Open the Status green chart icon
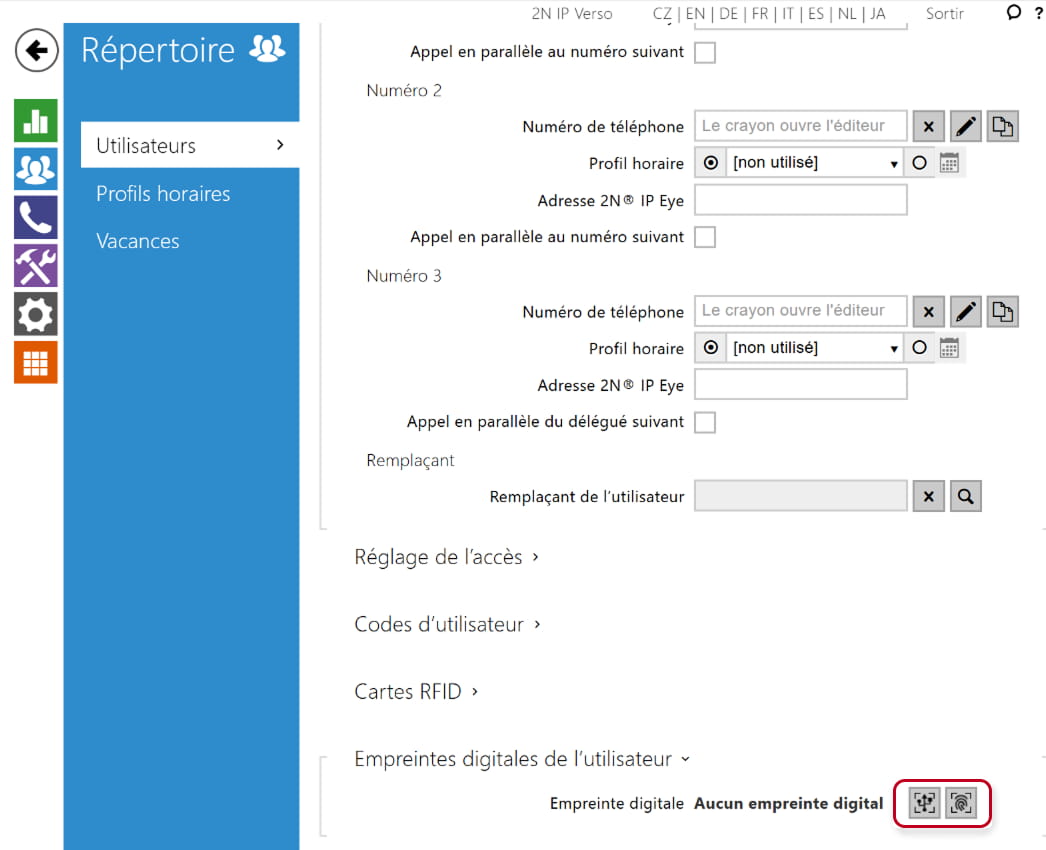 point(35,121)
